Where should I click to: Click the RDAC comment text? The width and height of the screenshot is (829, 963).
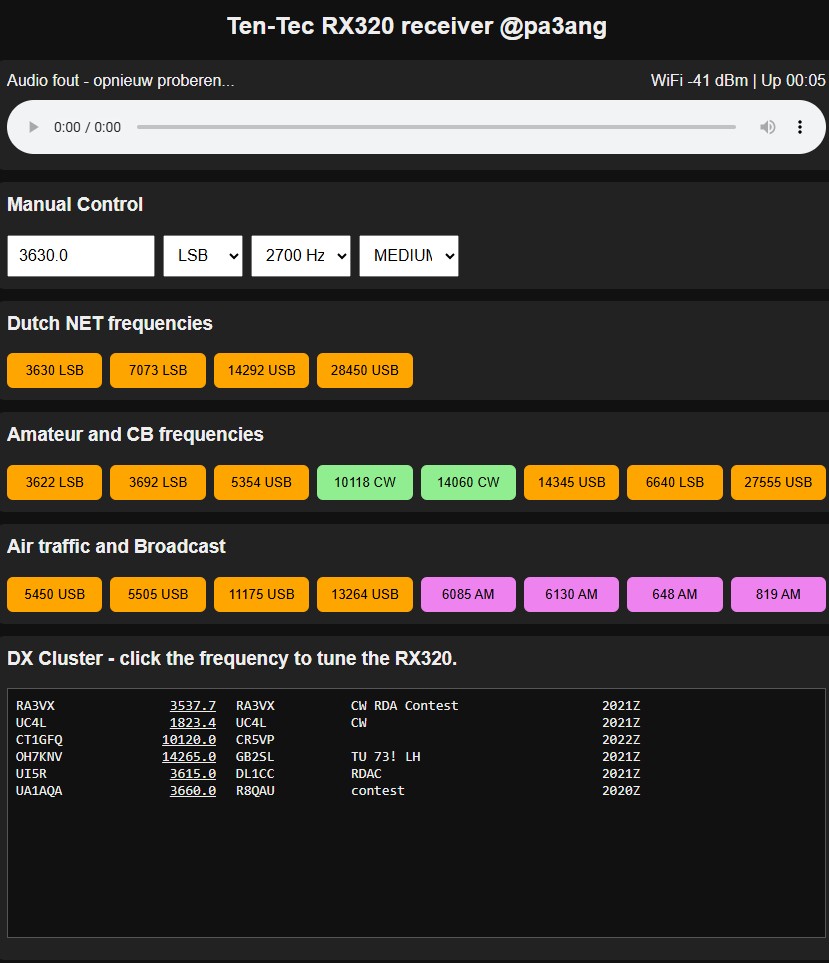[x=366, y=774]
